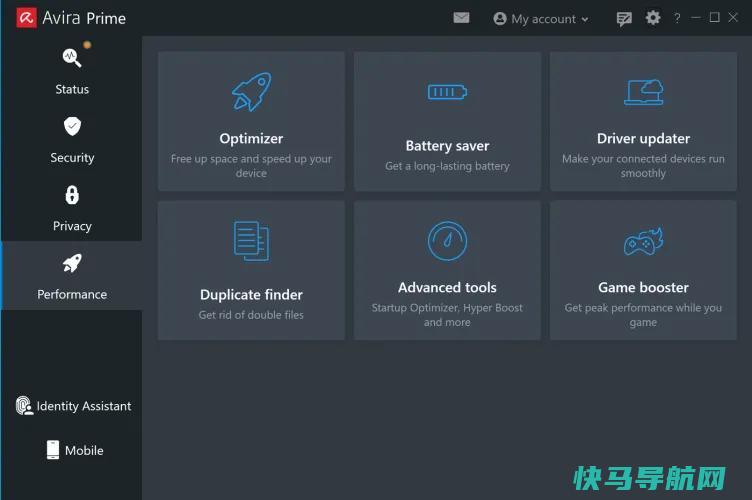
Task: Click the Avira logo icon
Action: click(x=26, y=18)
